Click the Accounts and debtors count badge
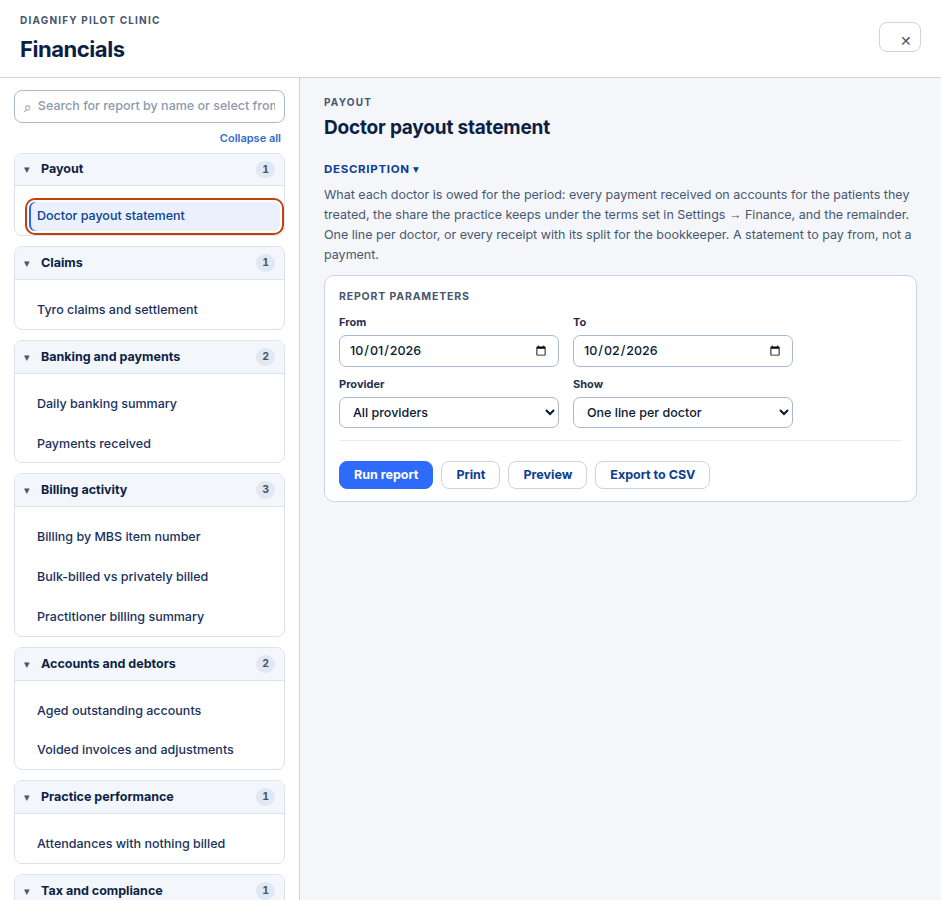Viewport: 941px width, 900px height. click(x=265, y=664)
